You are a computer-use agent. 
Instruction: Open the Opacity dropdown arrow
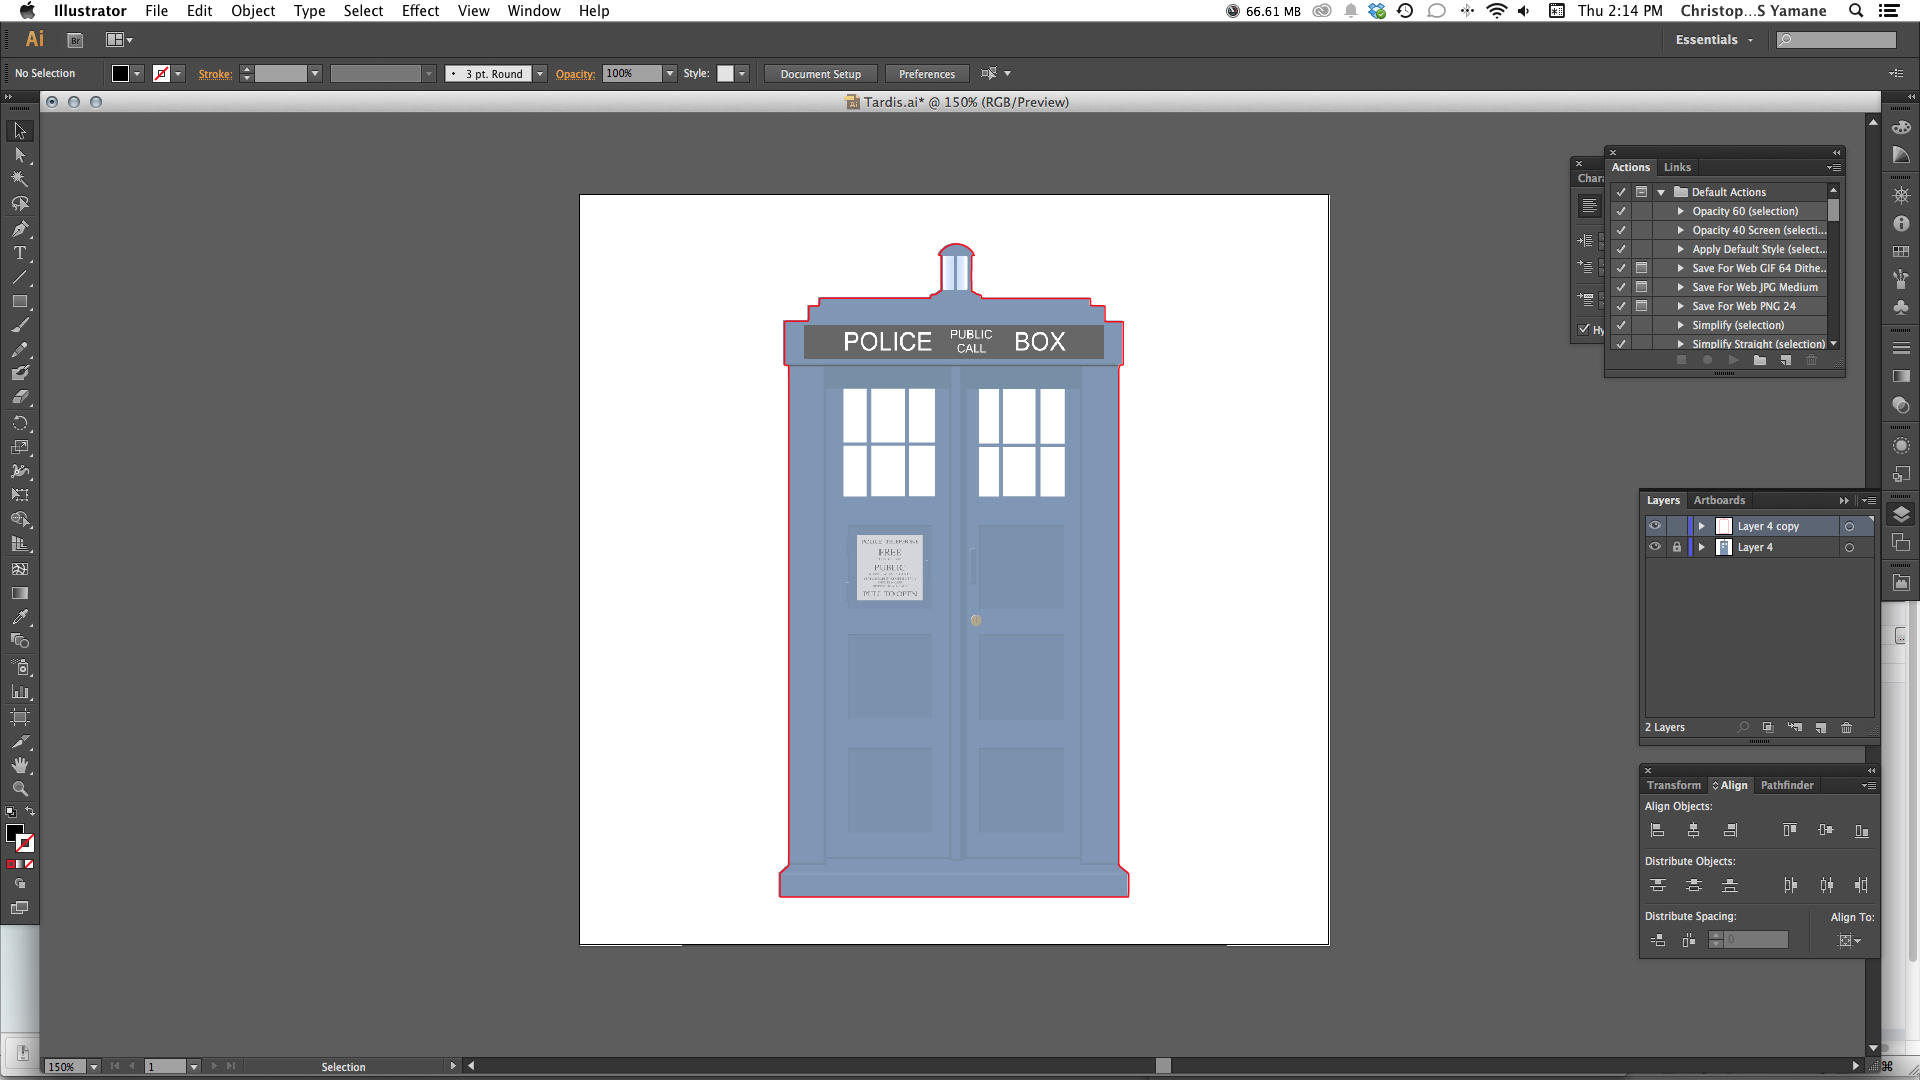tap(670, 74)
